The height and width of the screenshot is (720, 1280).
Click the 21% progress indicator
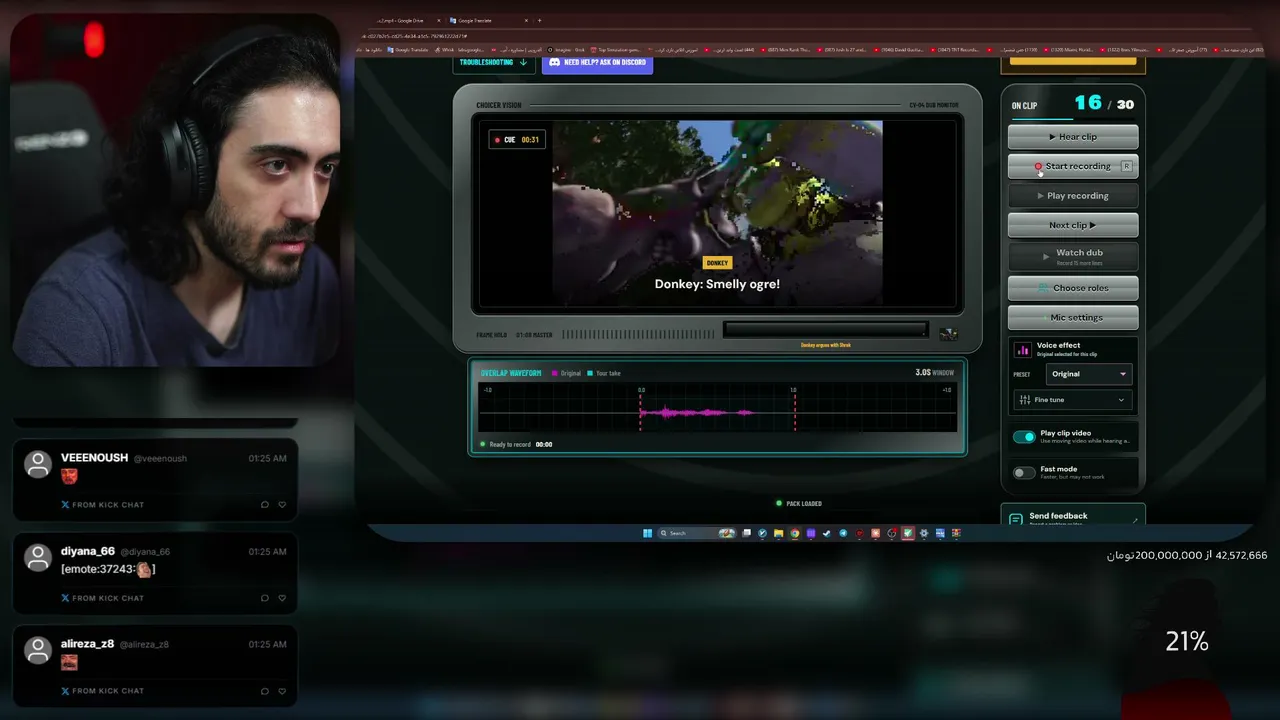coord(1187,642)
